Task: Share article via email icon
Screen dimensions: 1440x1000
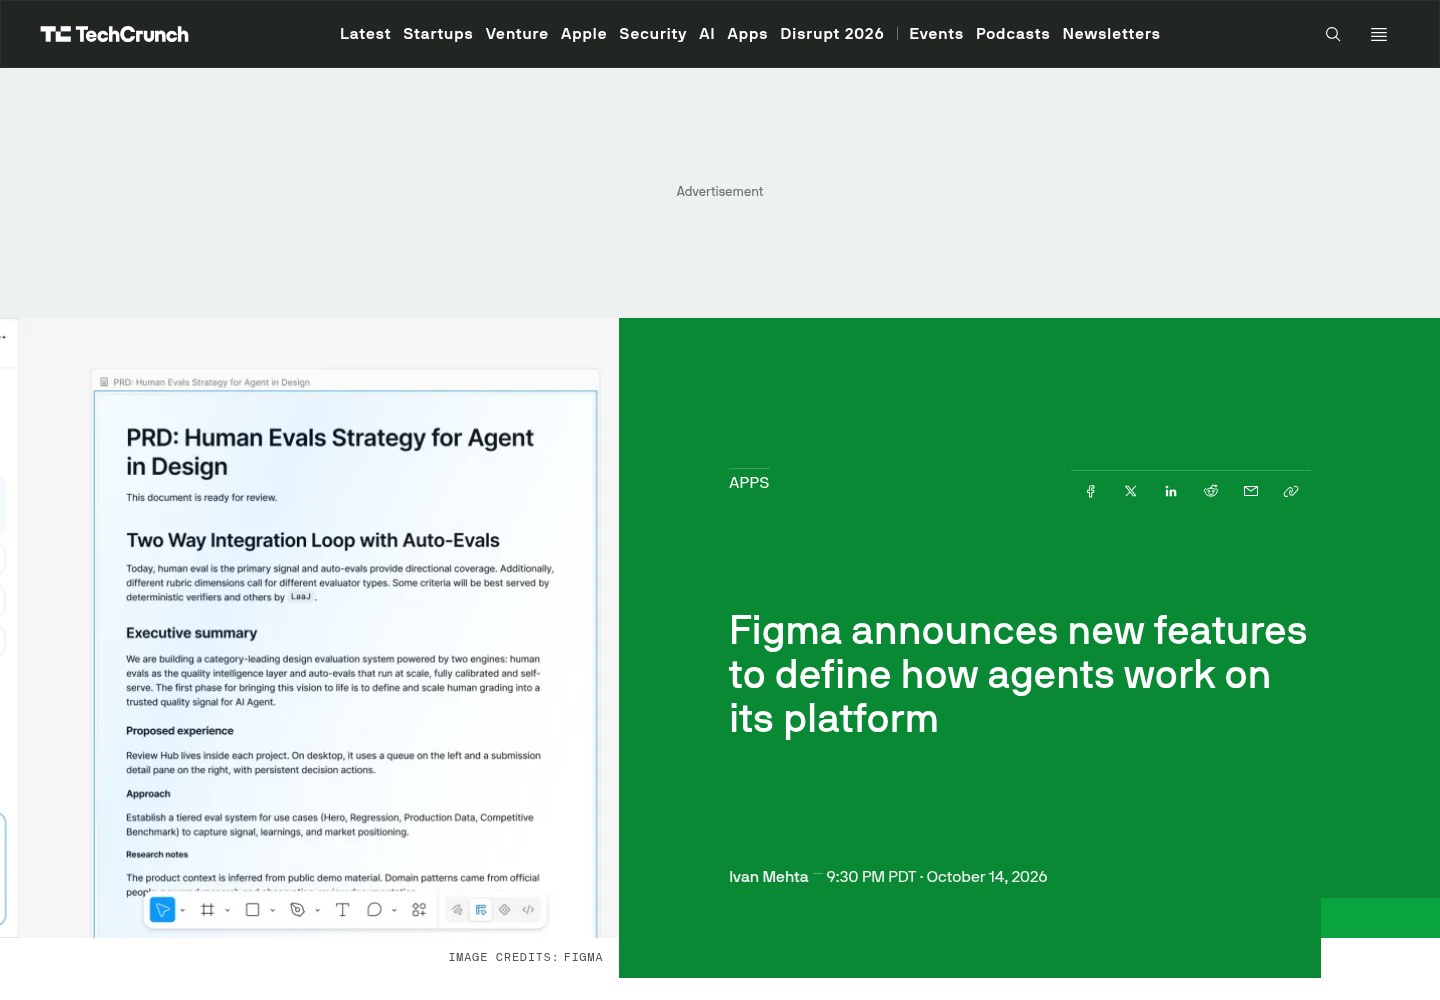Action: pos(1251,491)
